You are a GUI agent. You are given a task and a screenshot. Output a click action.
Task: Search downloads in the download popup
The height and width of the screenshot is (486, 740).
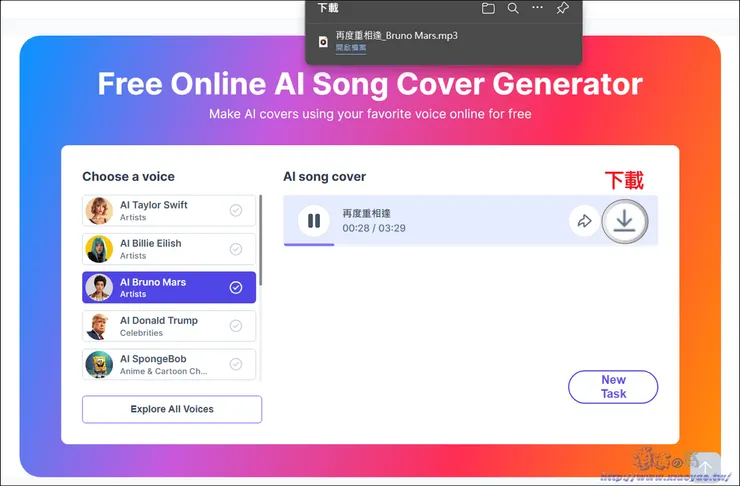(513, 8)
